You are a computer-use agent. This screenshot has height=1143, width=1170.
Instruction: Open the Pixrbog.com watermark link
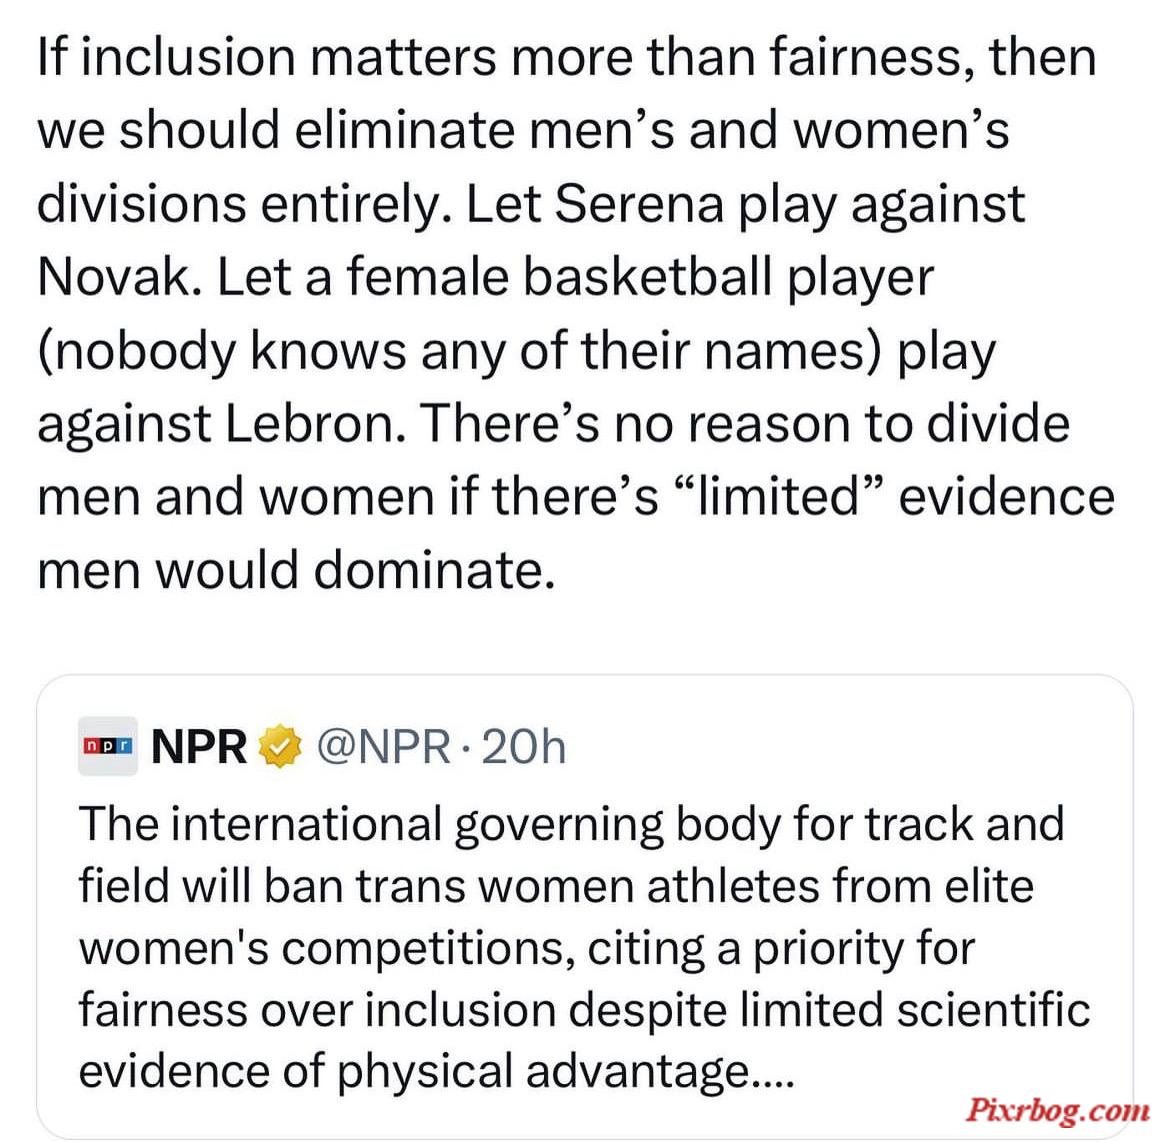tap(1058, 1111)
